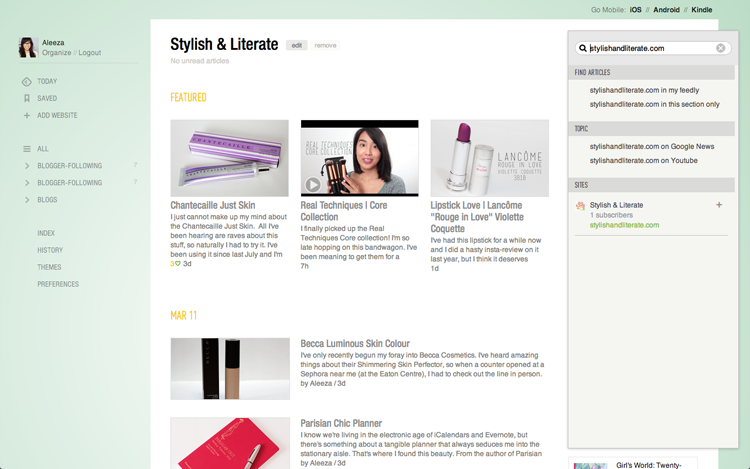Click the heart icon on the Chantecaille article
Image resolution: width=750 pixels, height=469 pixels.
[x=177, y=264]
